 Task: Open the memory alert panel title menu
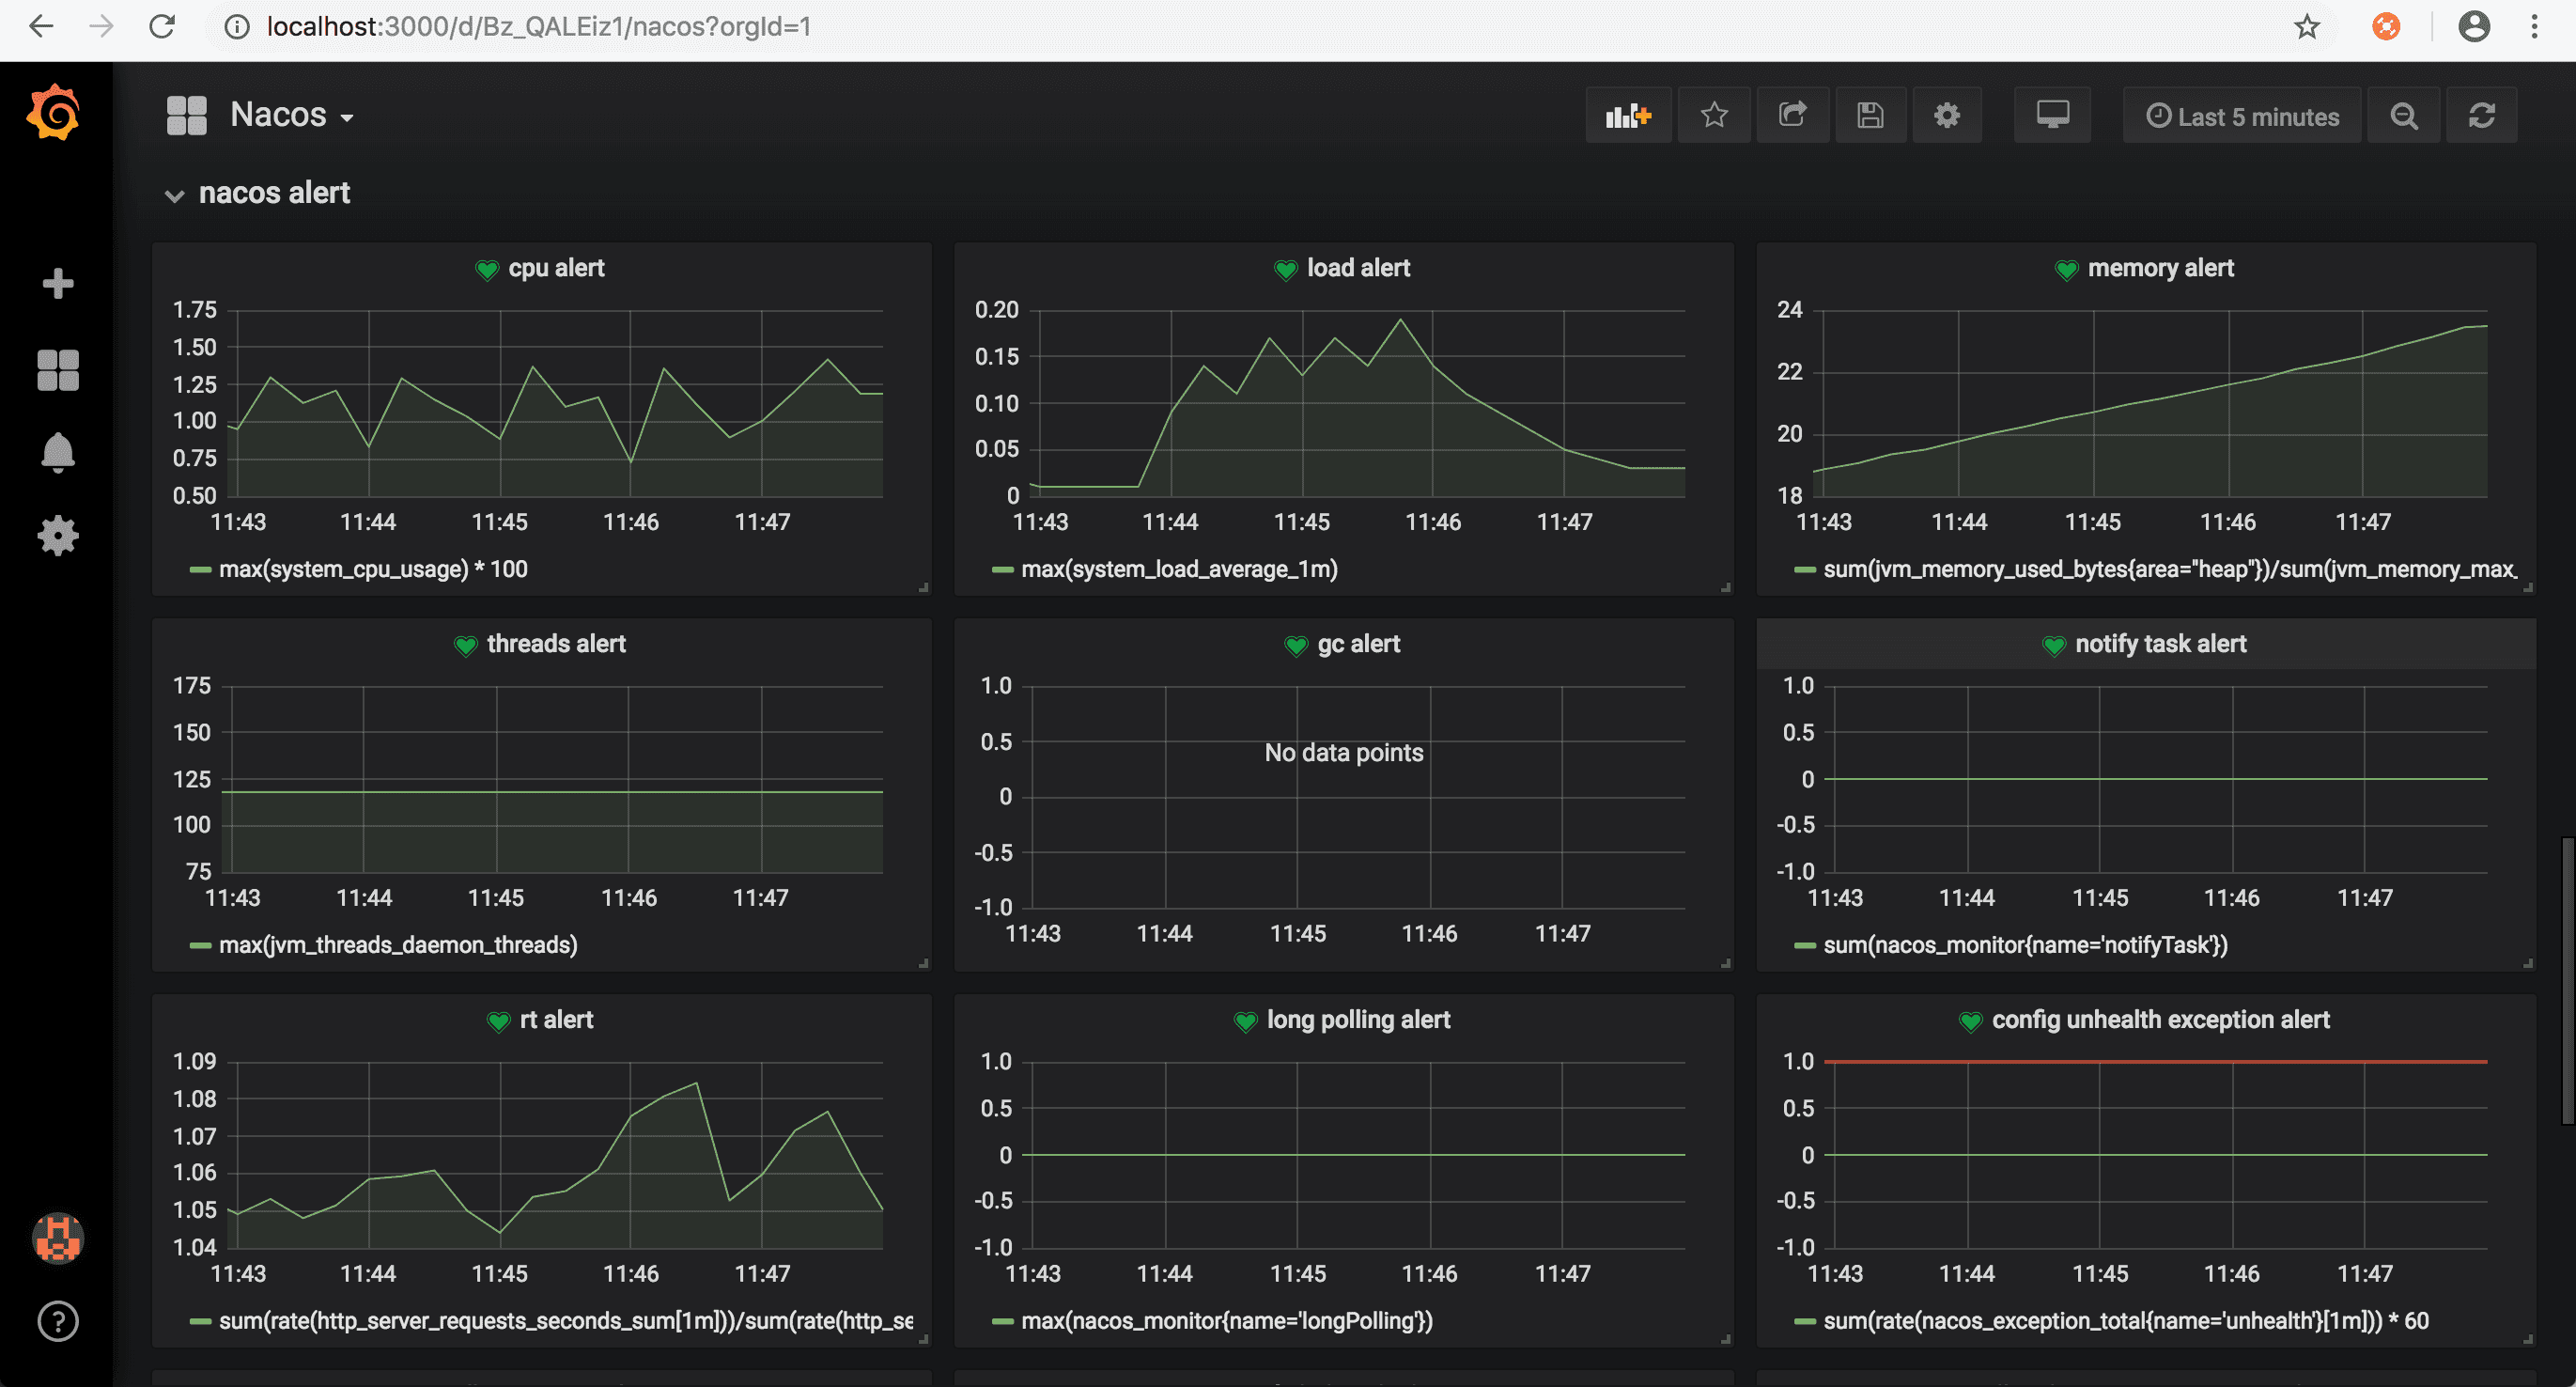coord(2159,268)
